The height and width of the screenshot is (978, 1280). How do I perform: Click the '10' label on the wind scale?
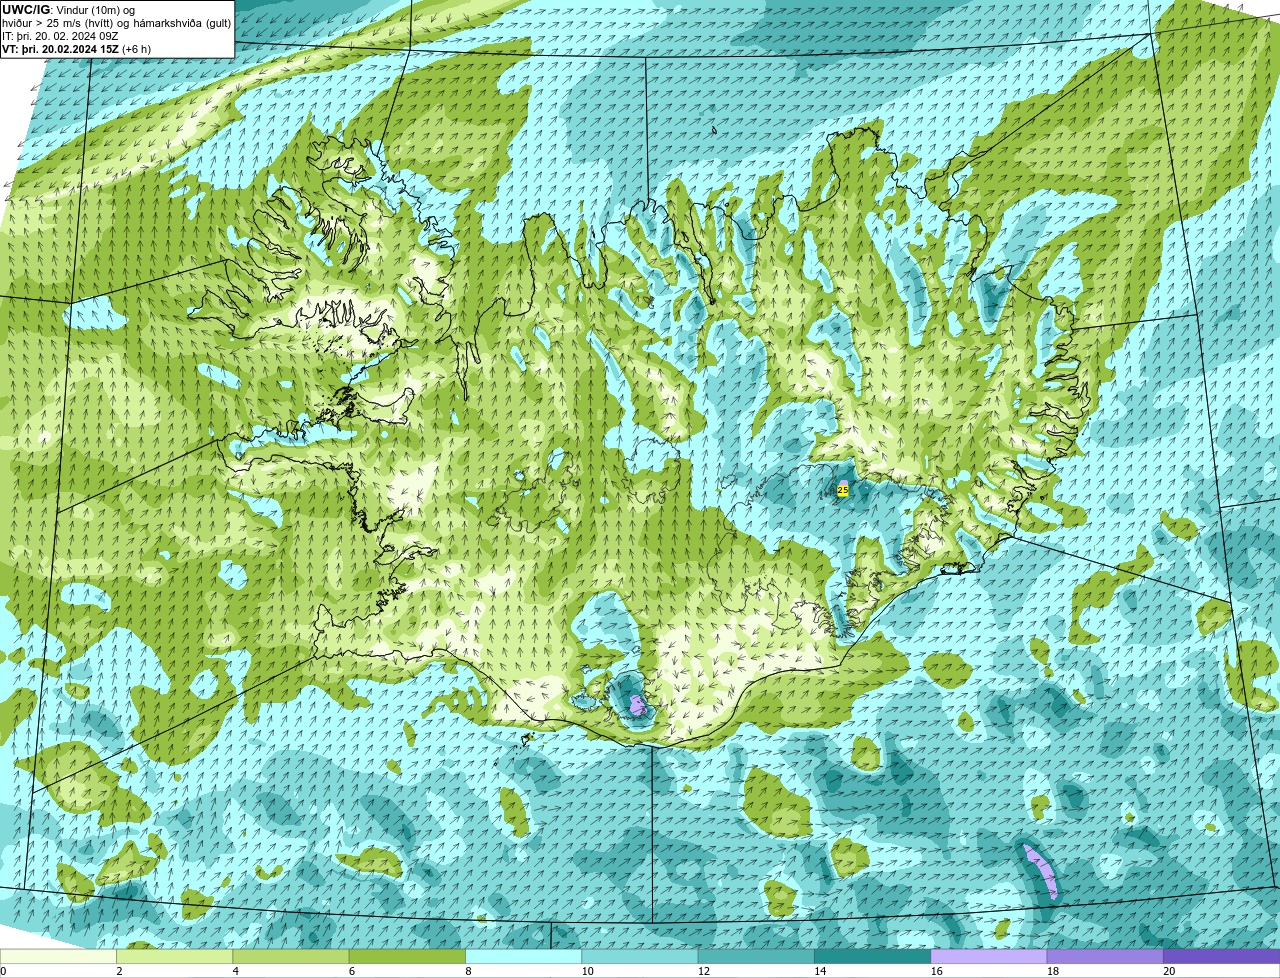587,971
